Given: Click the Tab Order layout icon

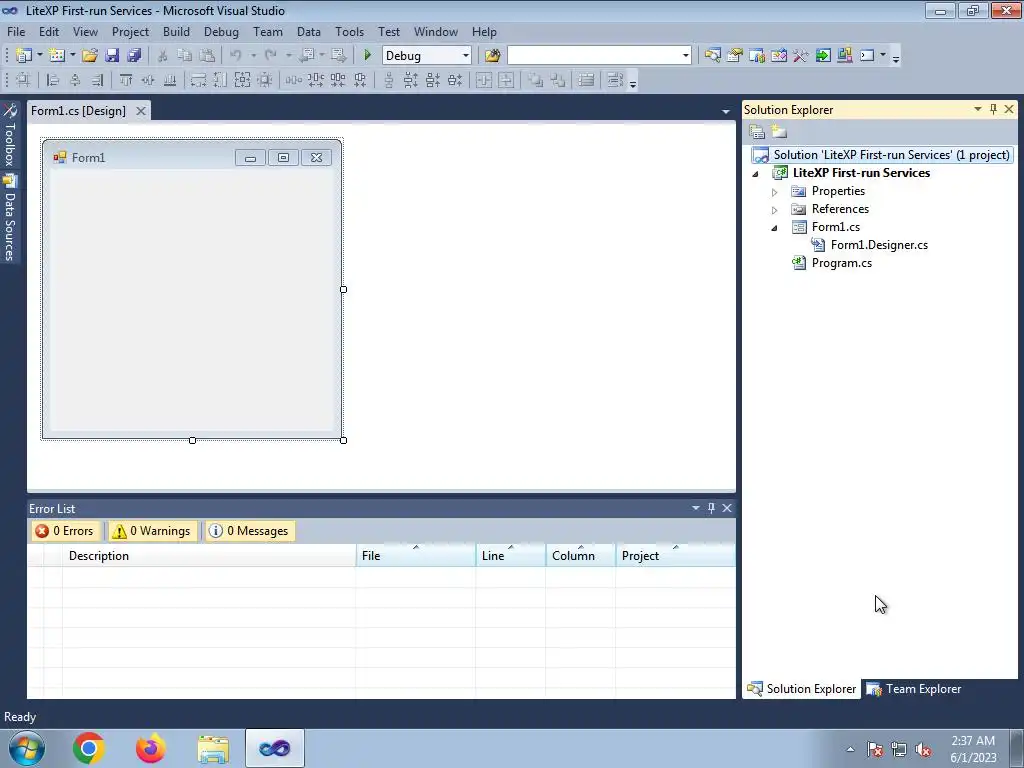Looking at the screenshot, I should (x=615, y=80).
